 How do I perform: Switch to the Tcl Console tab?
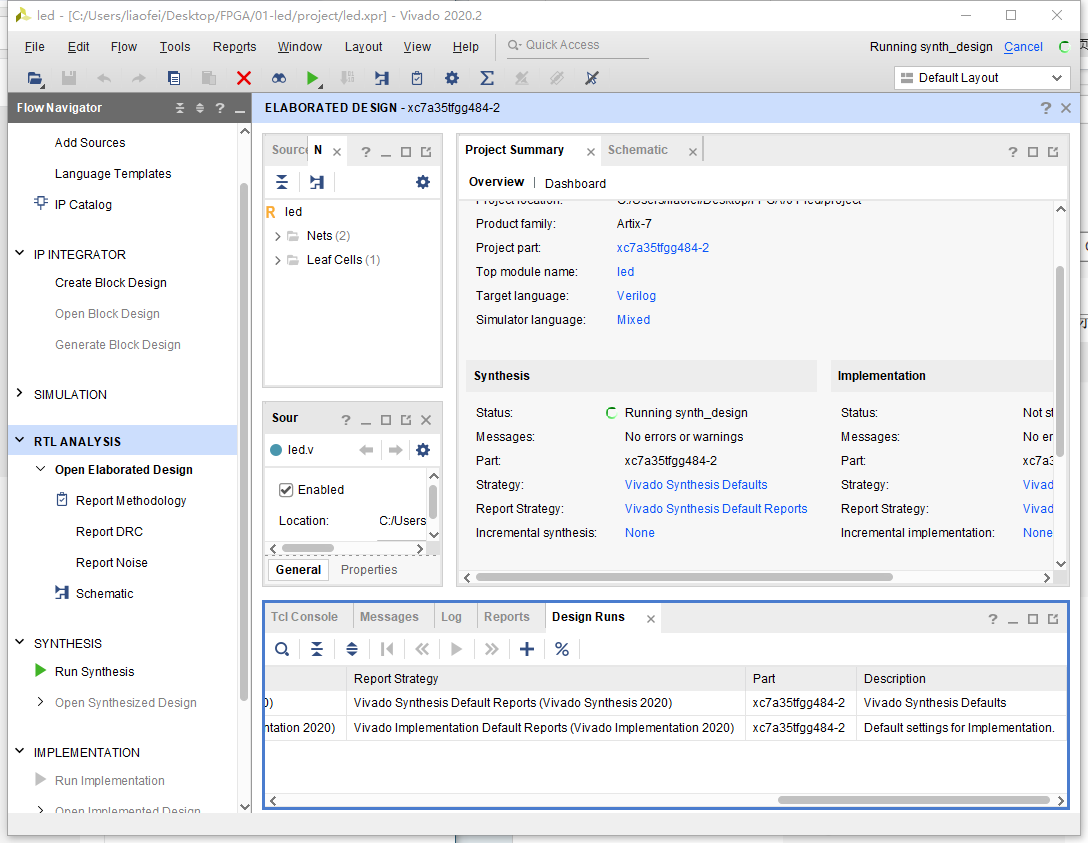304,617
